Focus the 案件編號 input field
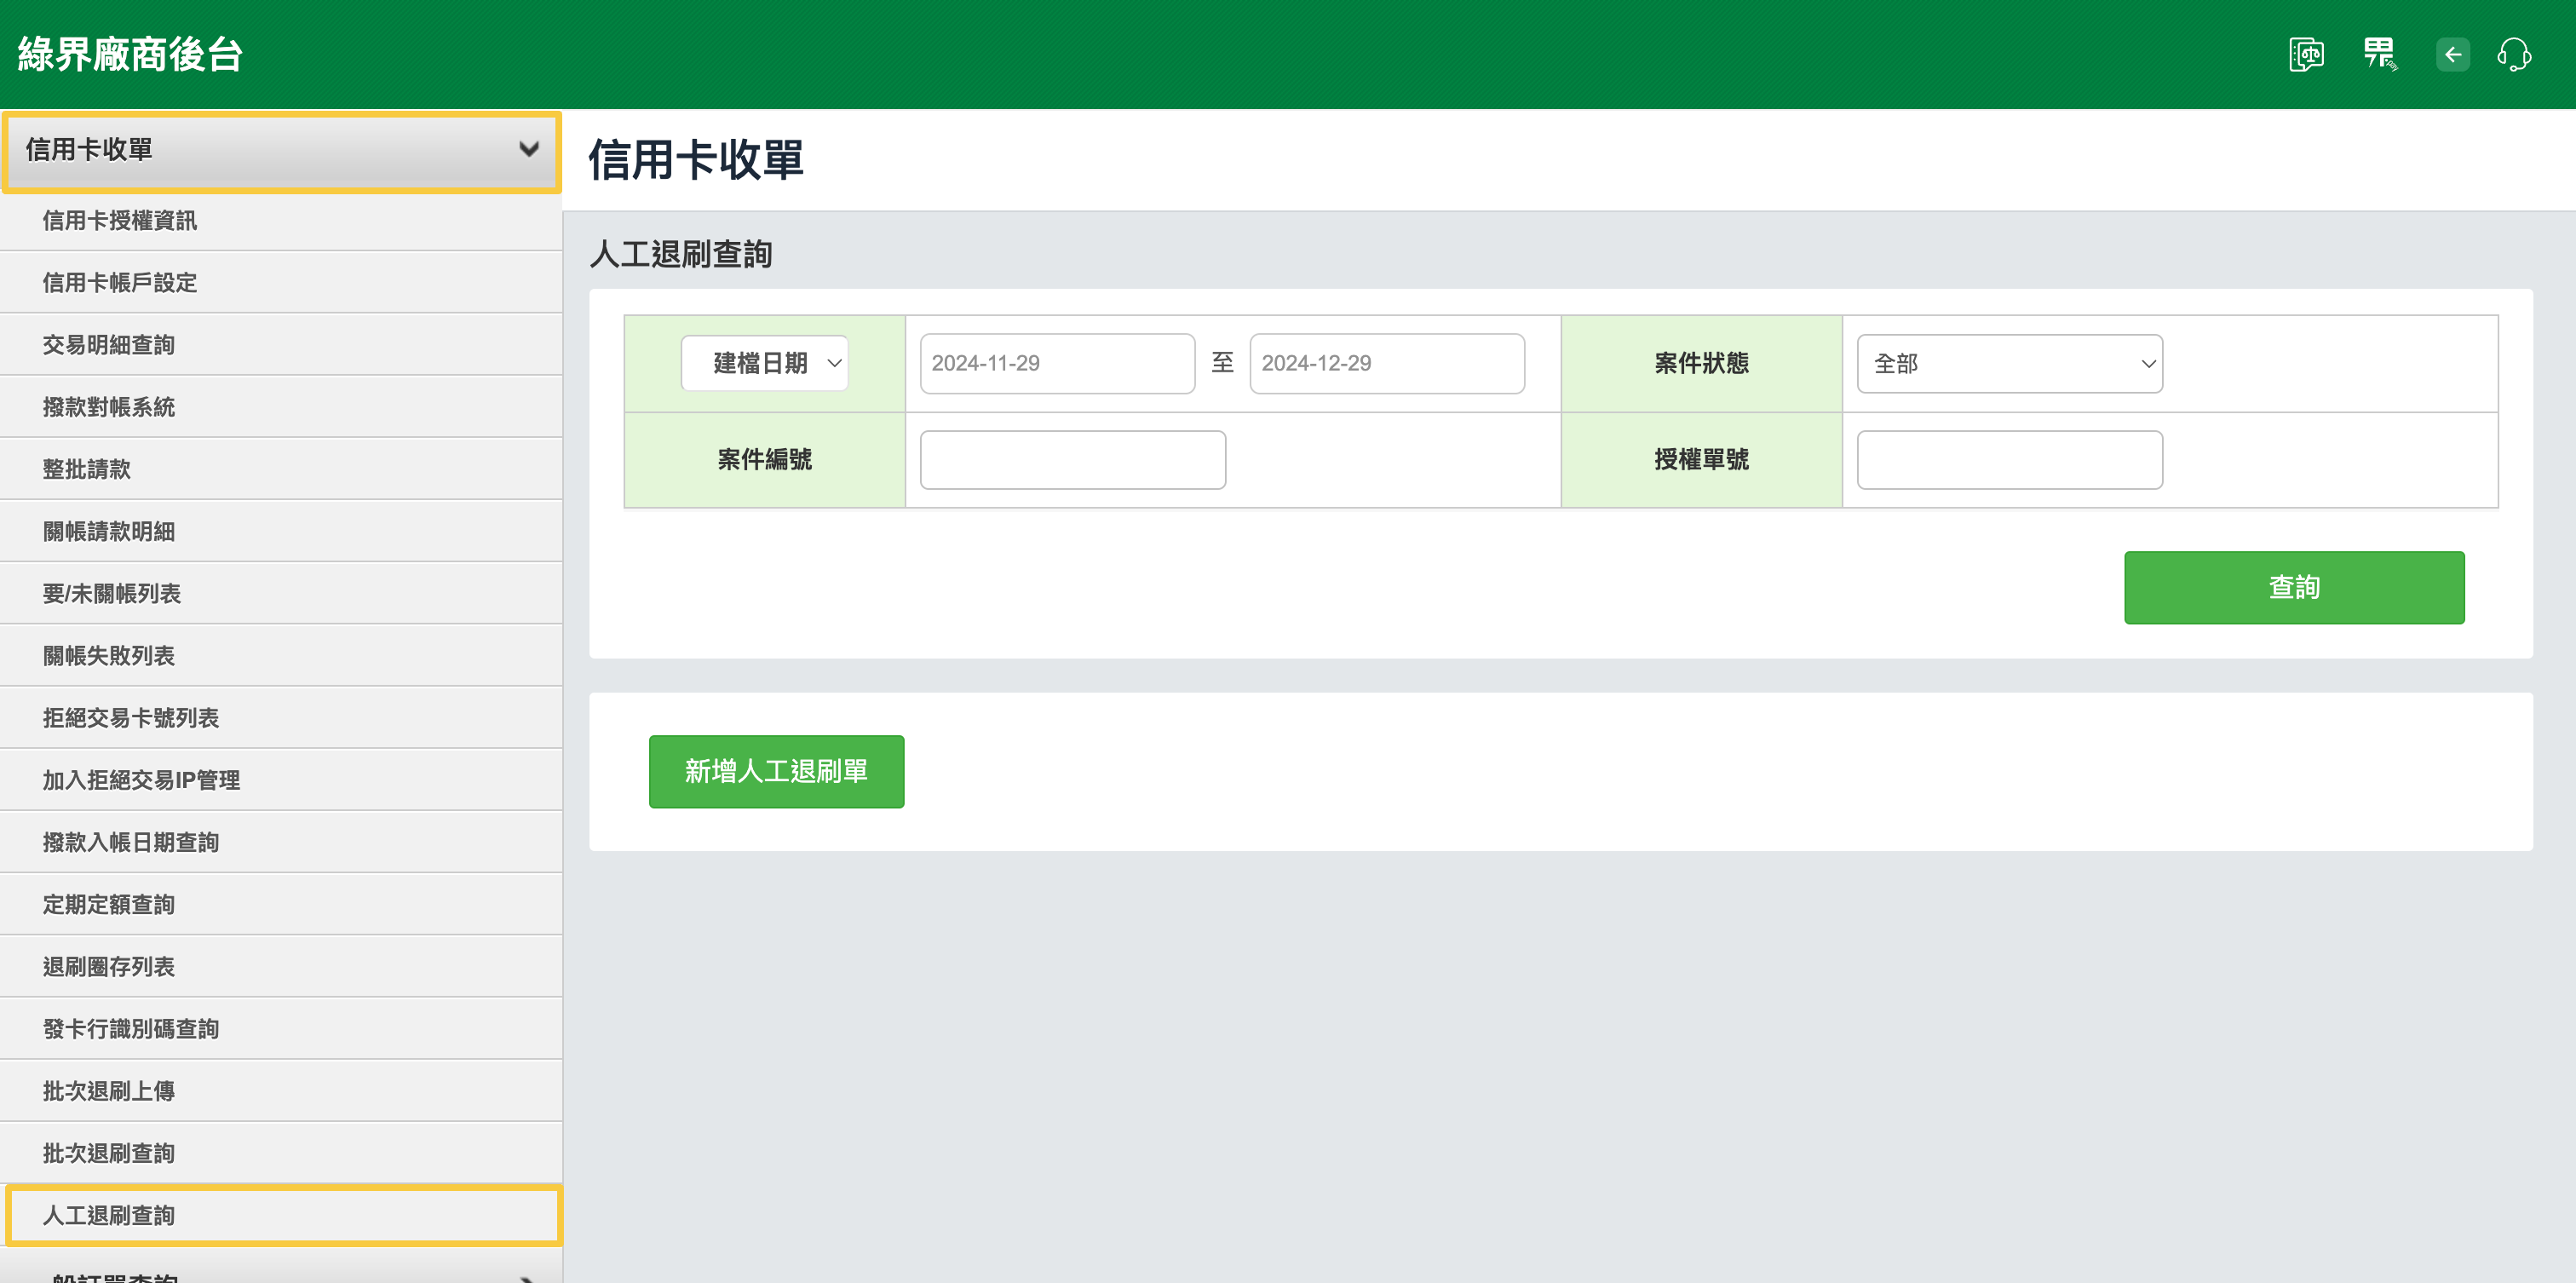Viewport: 2576px width, 1283px height. point(1072,460)
